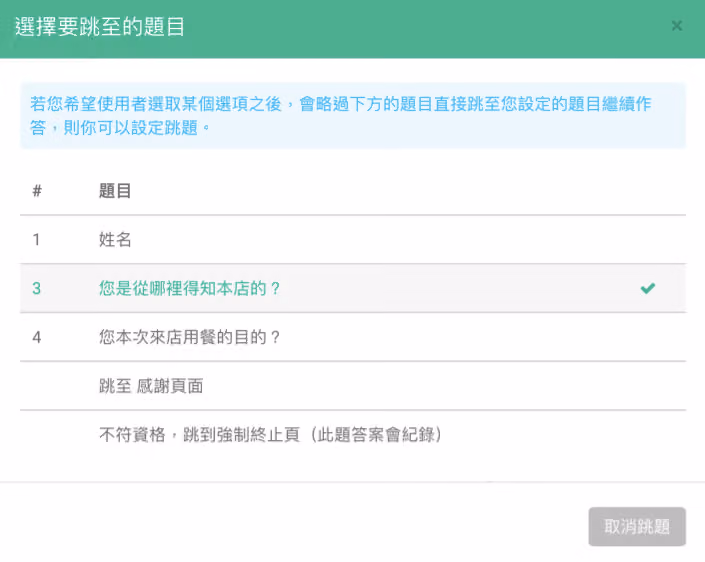The image size is (705, 562).
Task: Close the 選擇要跳至的題目 dialog
Action: pos(677,26)
